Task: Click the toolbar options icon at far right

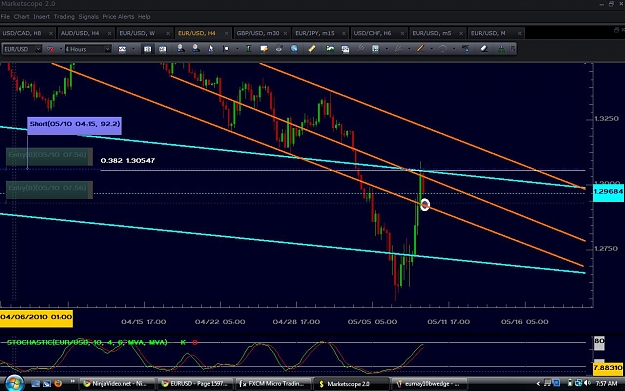Action: click(513, 49)
